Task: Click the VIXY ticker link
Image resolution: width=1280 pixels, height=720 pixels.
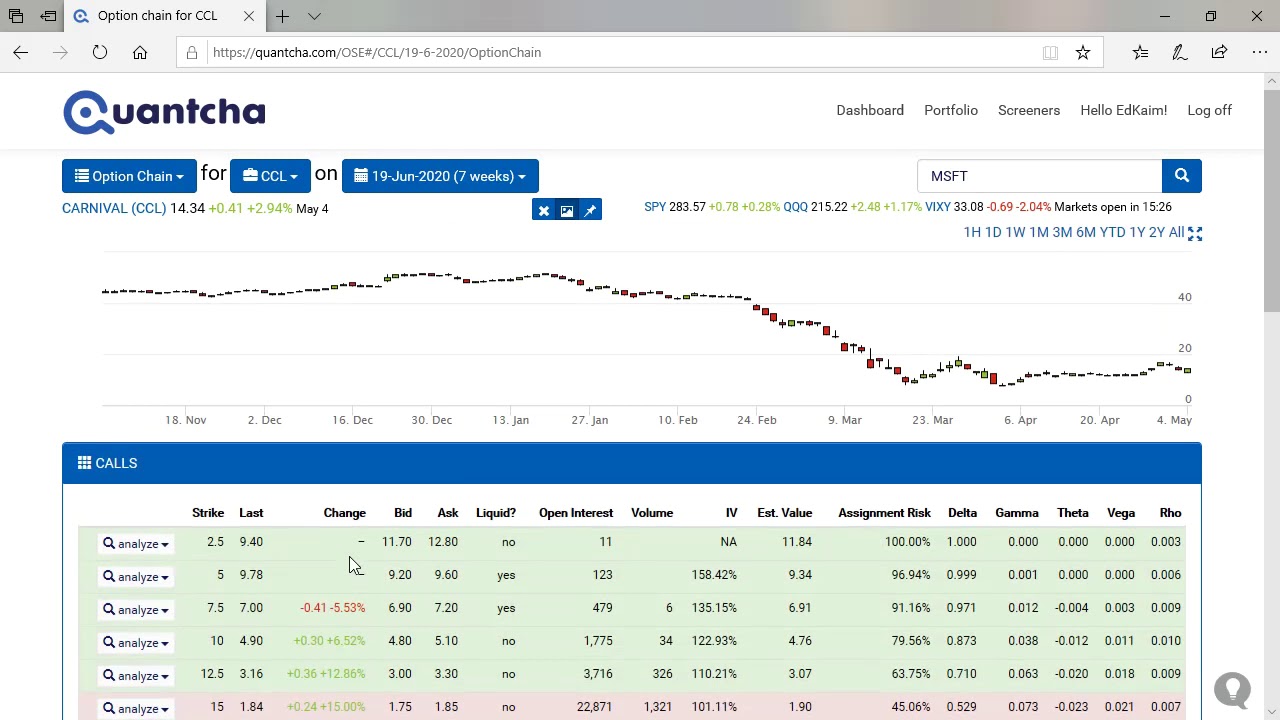Action: tap(937, 207)
